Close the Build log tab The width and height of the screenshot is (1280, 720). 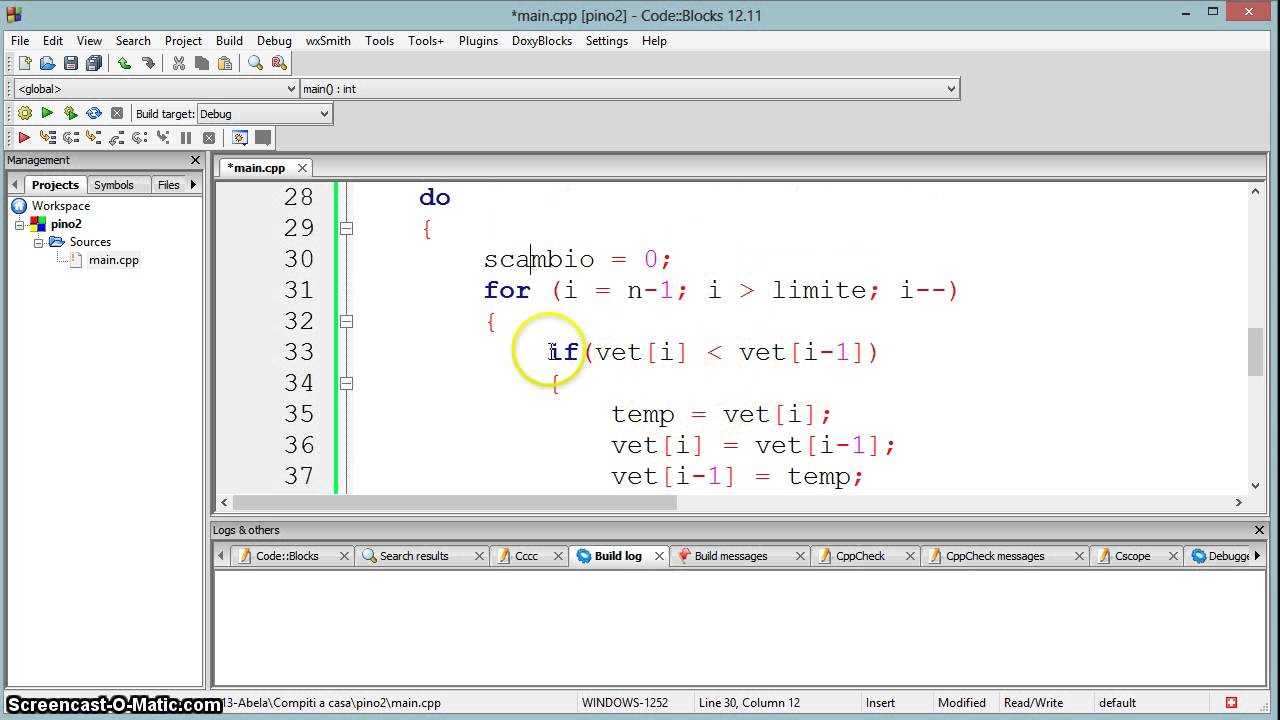point(659,556)
